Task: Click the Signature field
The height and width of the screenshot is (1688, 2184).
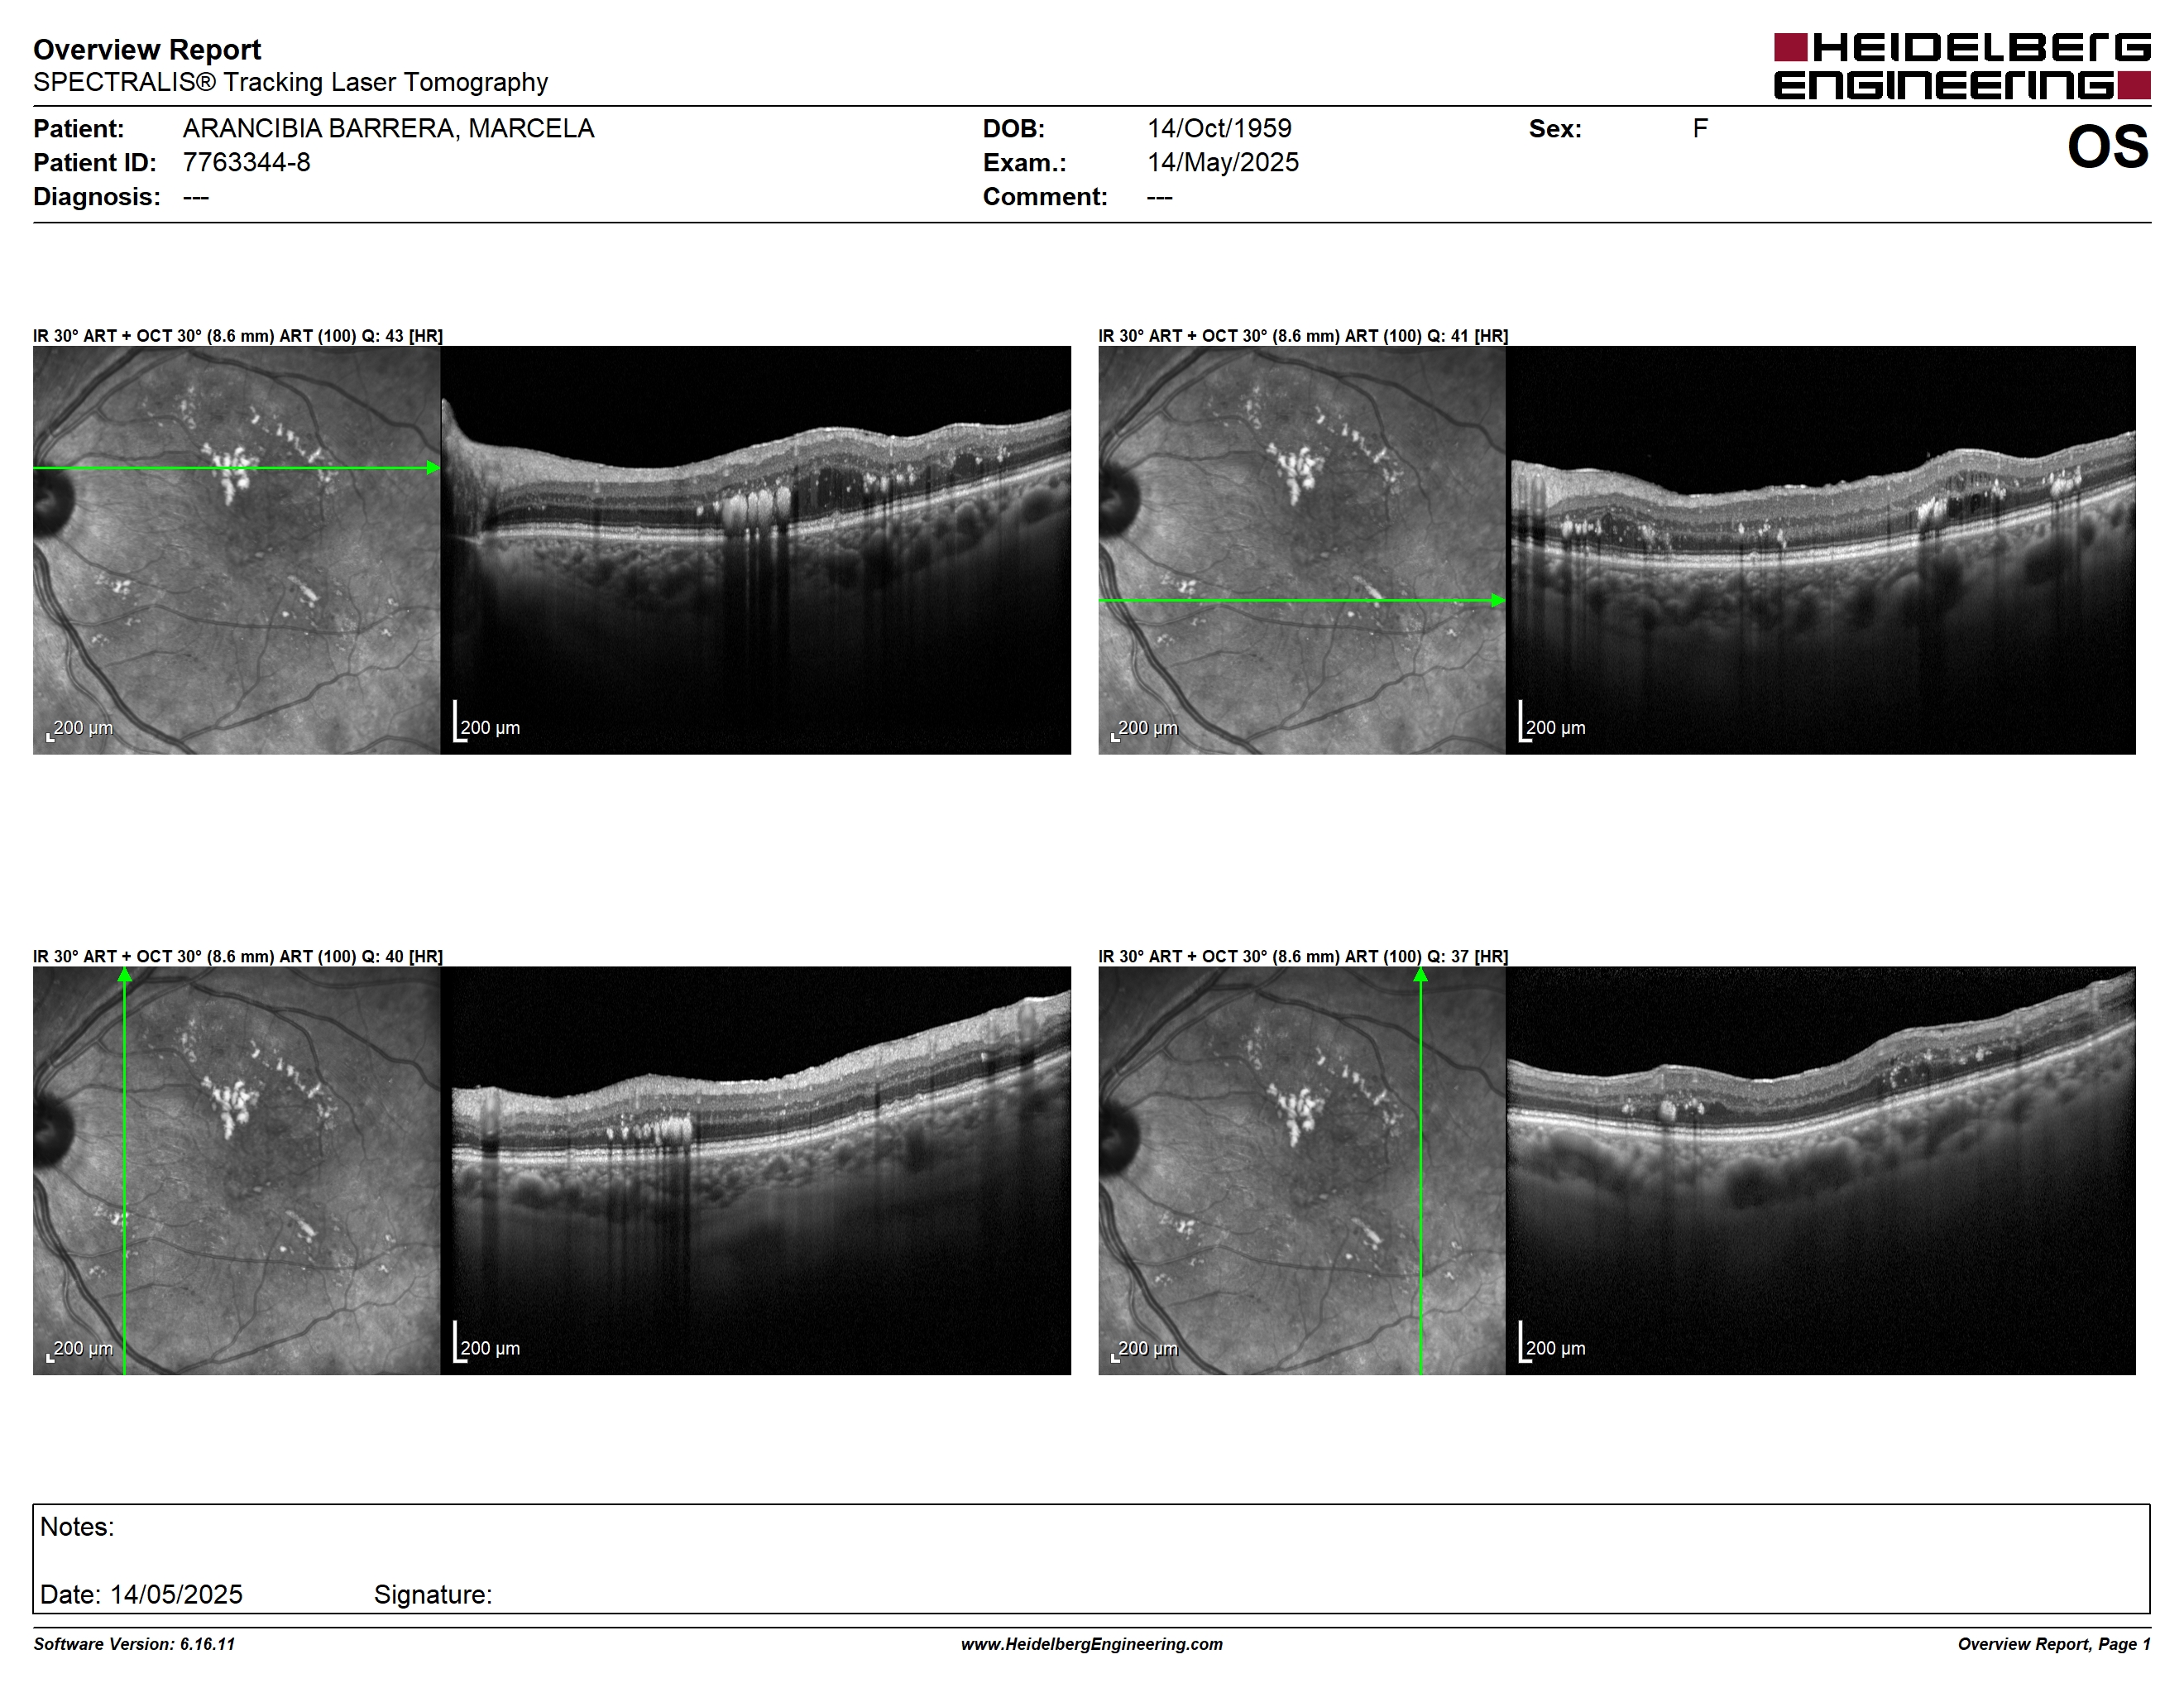Action: [433, 1595]
